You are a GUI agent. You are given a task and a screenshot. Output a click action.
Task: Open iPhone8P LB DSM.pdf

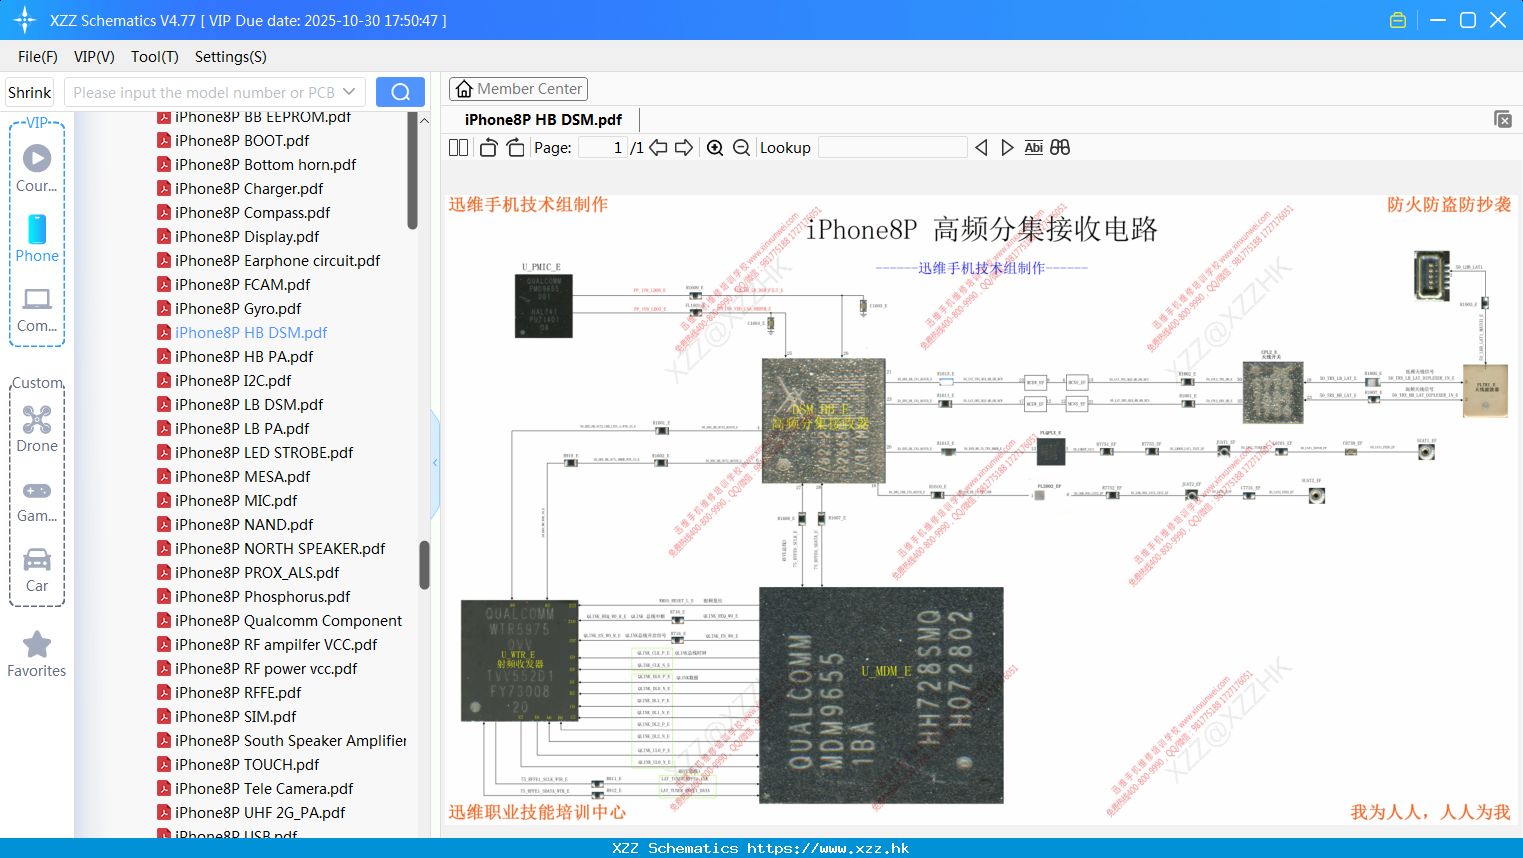[249, 405]
